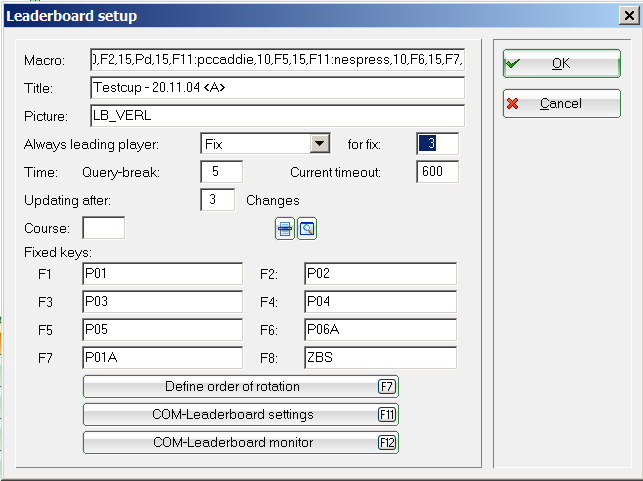Open COM-Leaderboard settings
643x481 pixels.
click(240, 414)
